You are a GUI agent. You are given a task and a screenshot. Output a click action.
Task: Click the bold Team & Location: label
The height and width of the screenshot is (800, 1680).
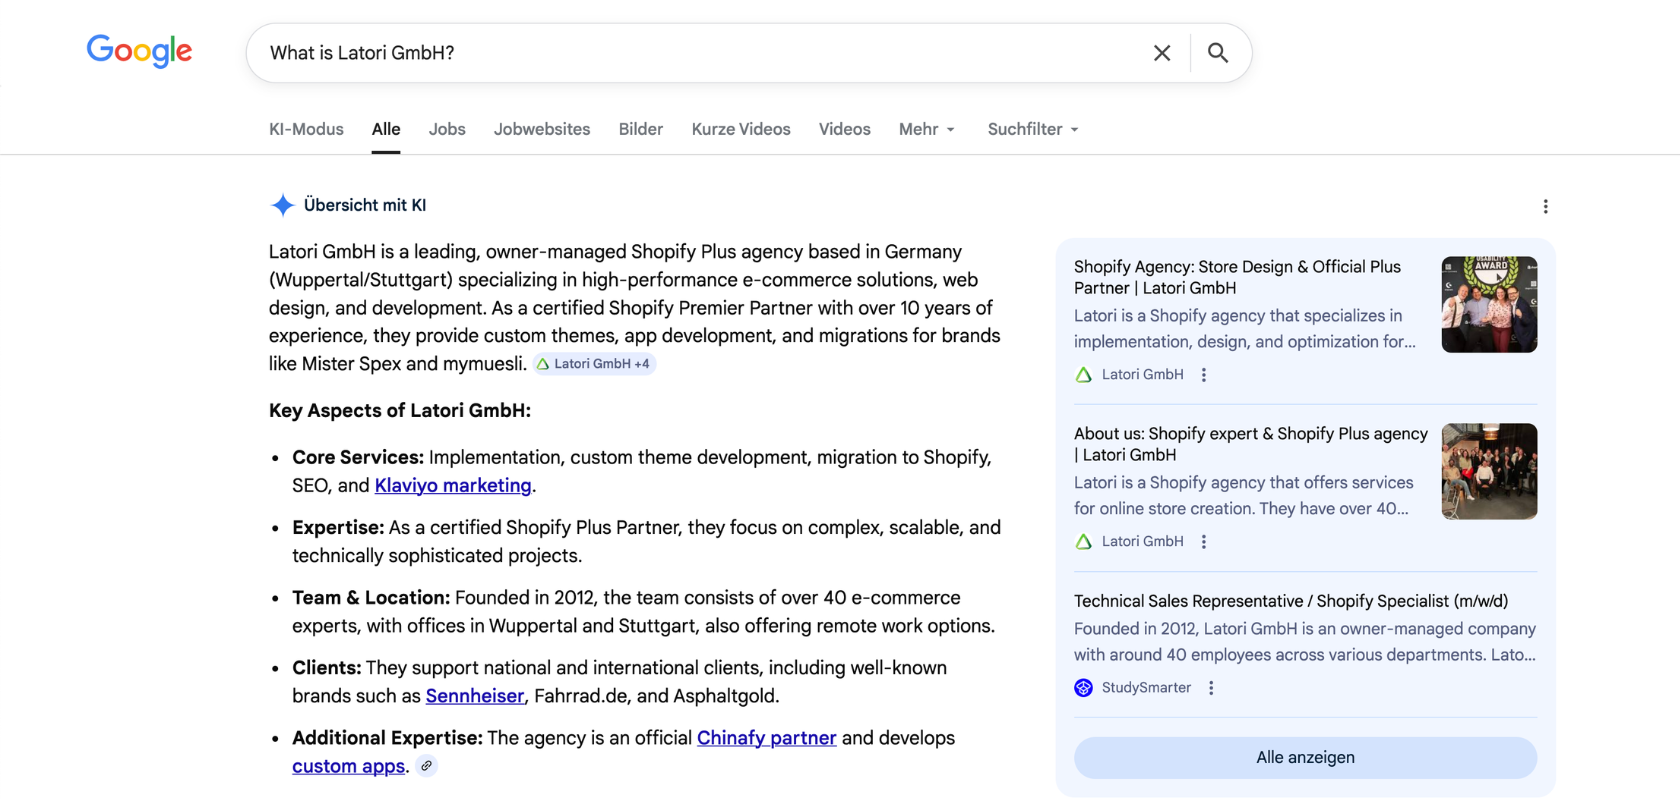371,598
